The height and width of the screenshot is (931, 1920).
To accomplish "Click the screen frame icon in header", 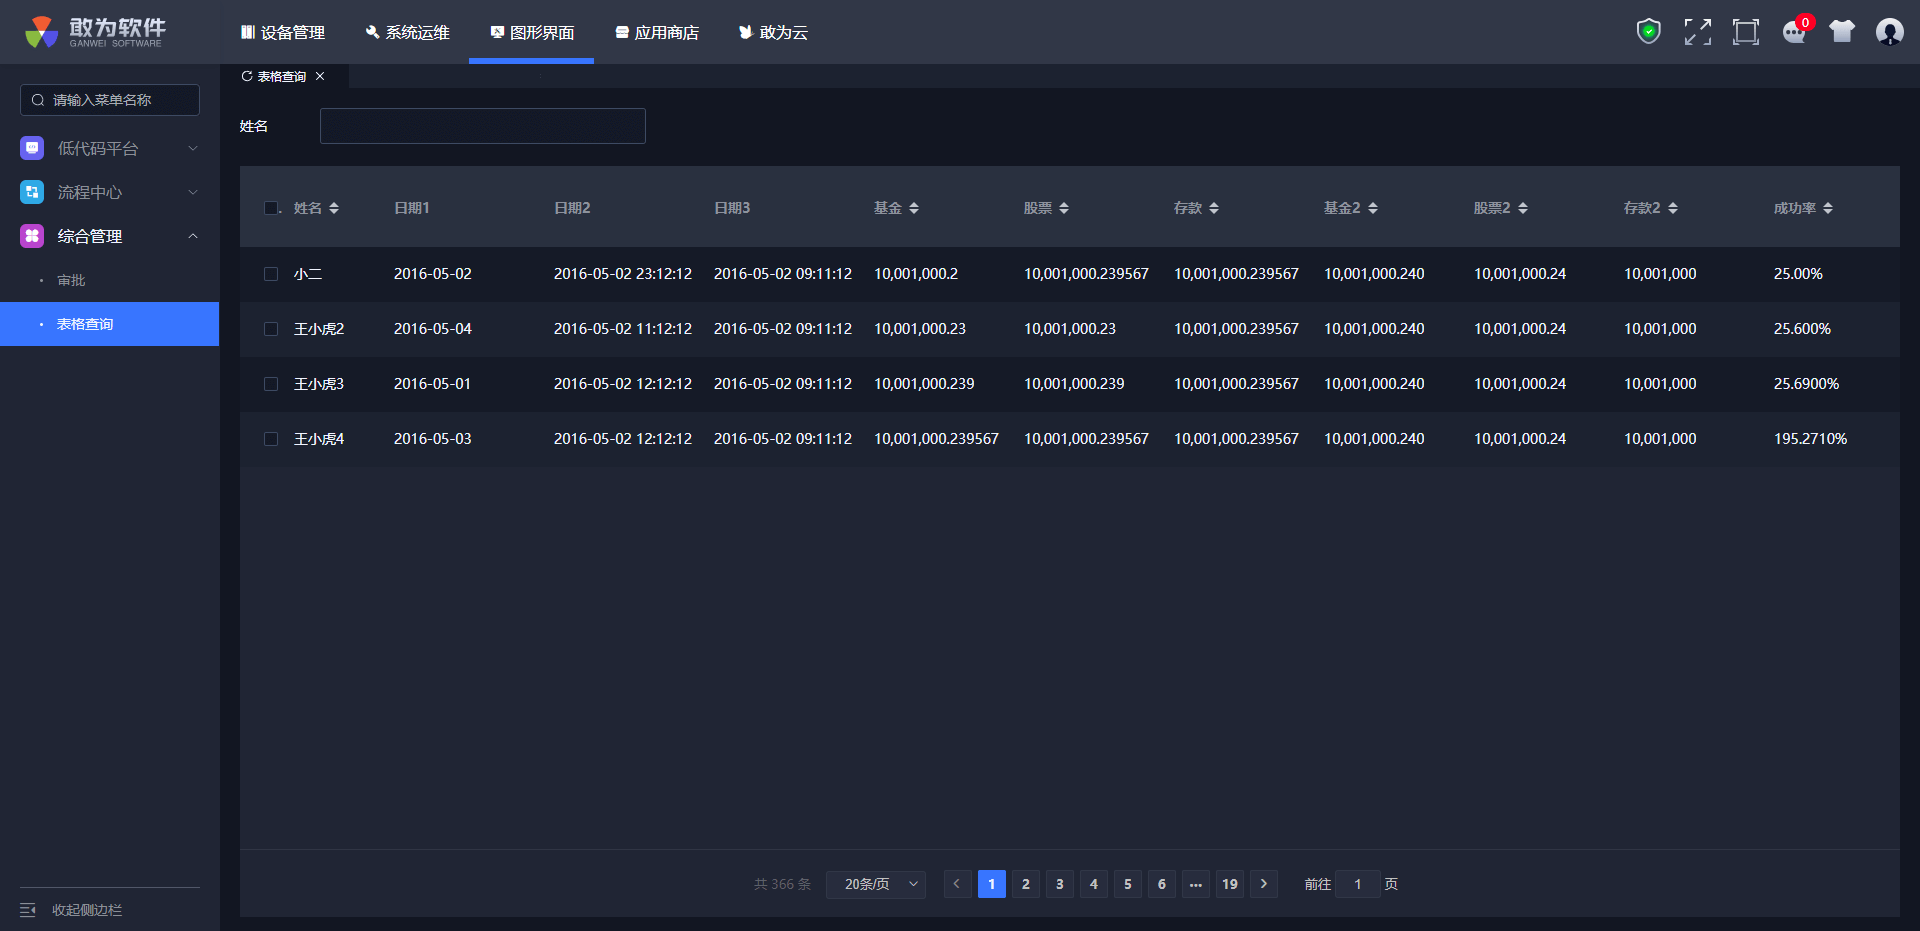I will click(1745, 32).
